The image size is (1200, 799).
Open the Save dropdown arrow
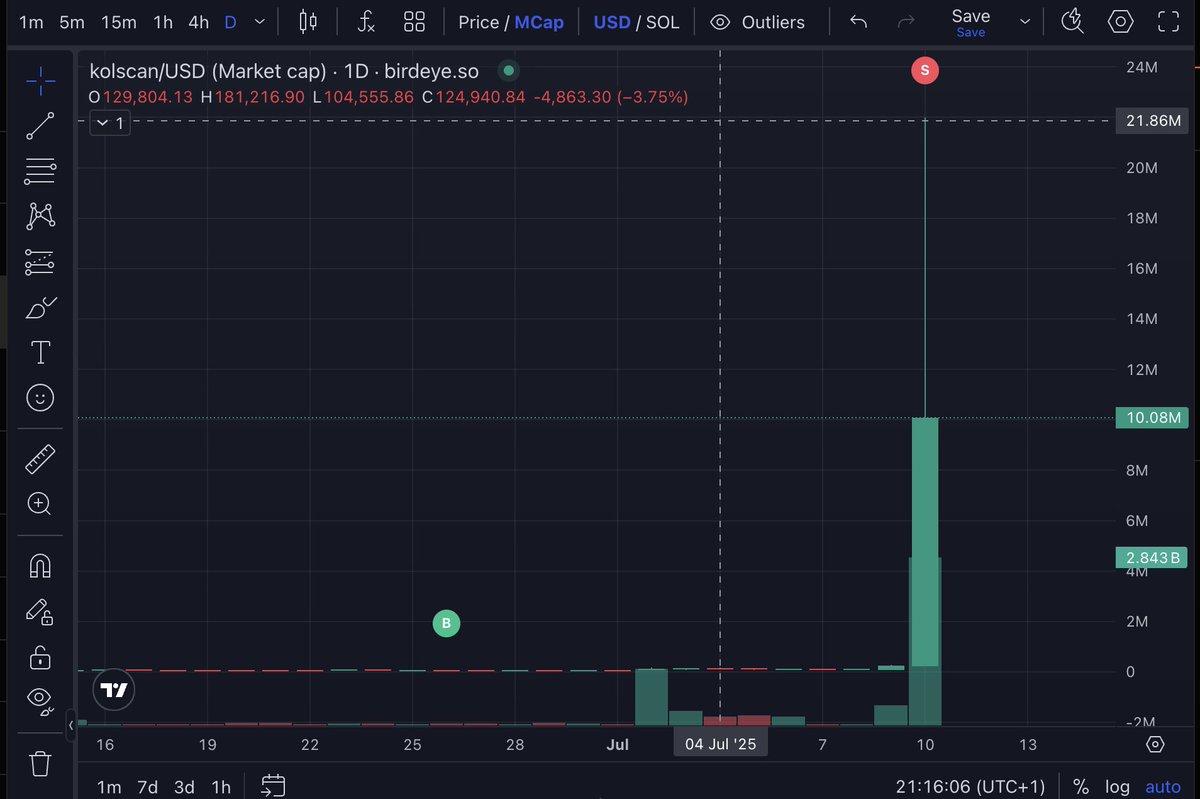coord(1025,22)
